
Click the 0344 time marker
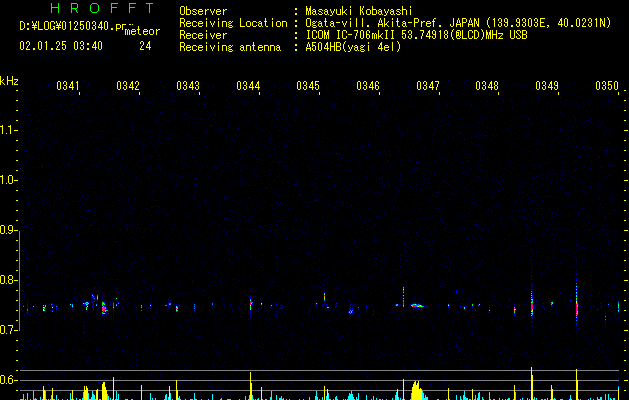coord(248,86)
